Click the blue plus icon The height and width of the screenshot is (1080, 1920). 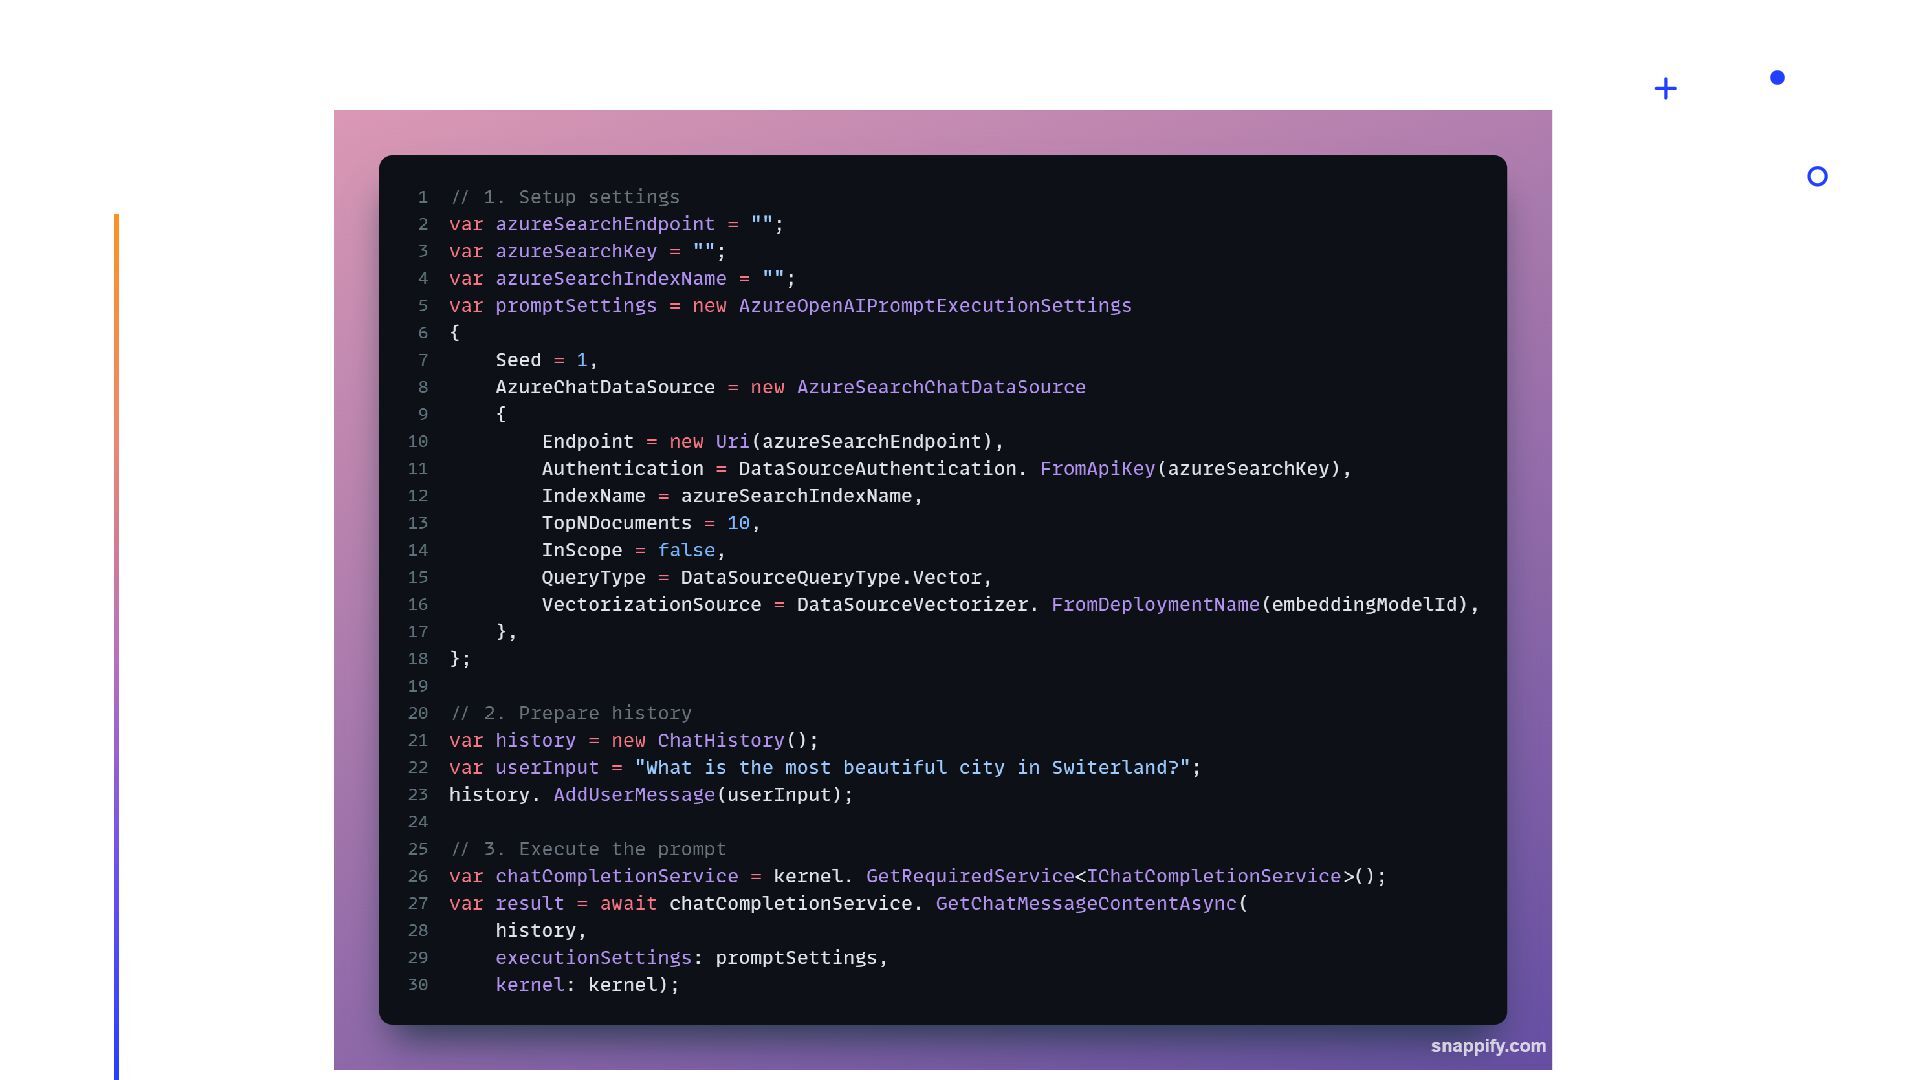coord(1665,89)
